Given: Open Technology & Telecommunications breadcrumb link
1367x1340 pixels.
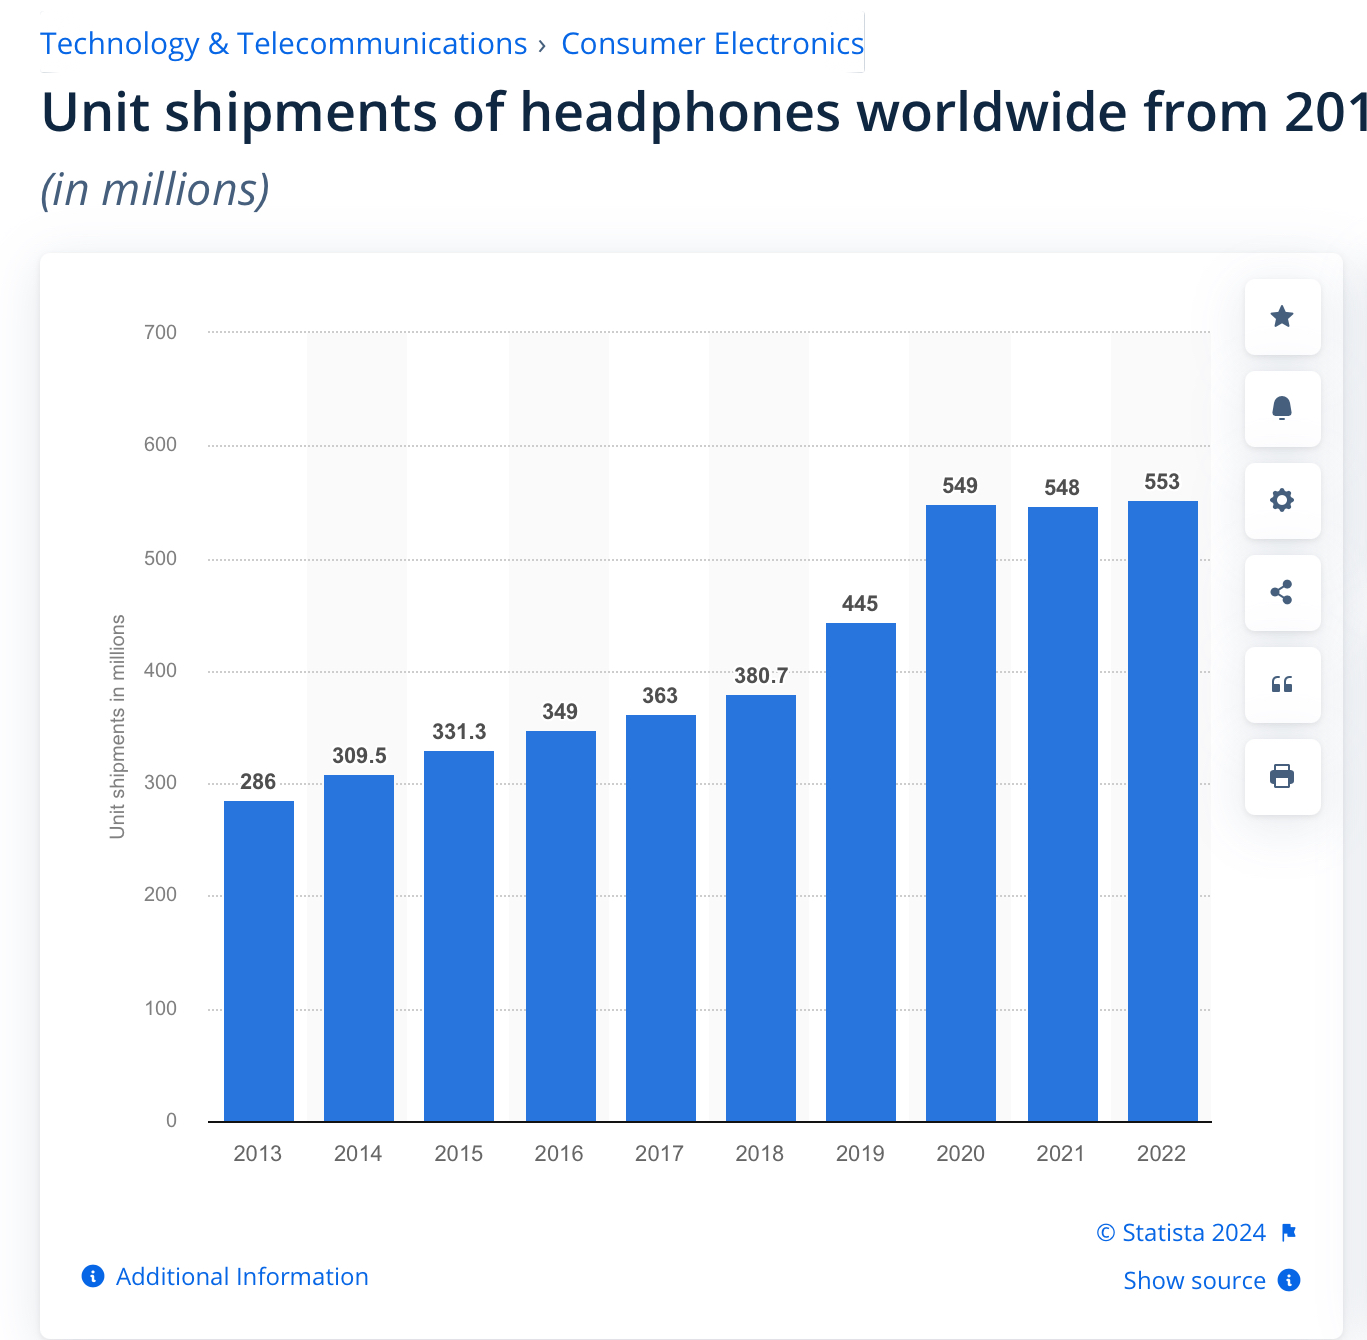Looking at the screenshot, I should pos(283,44).
